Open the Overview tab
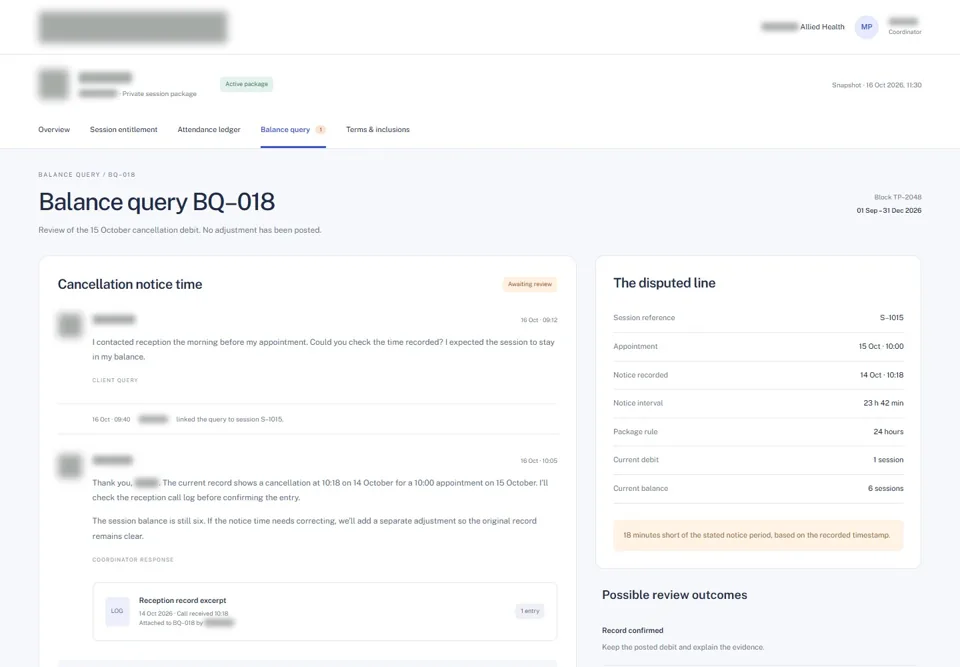Screen dimensions: 960x667 pos(54,129)
